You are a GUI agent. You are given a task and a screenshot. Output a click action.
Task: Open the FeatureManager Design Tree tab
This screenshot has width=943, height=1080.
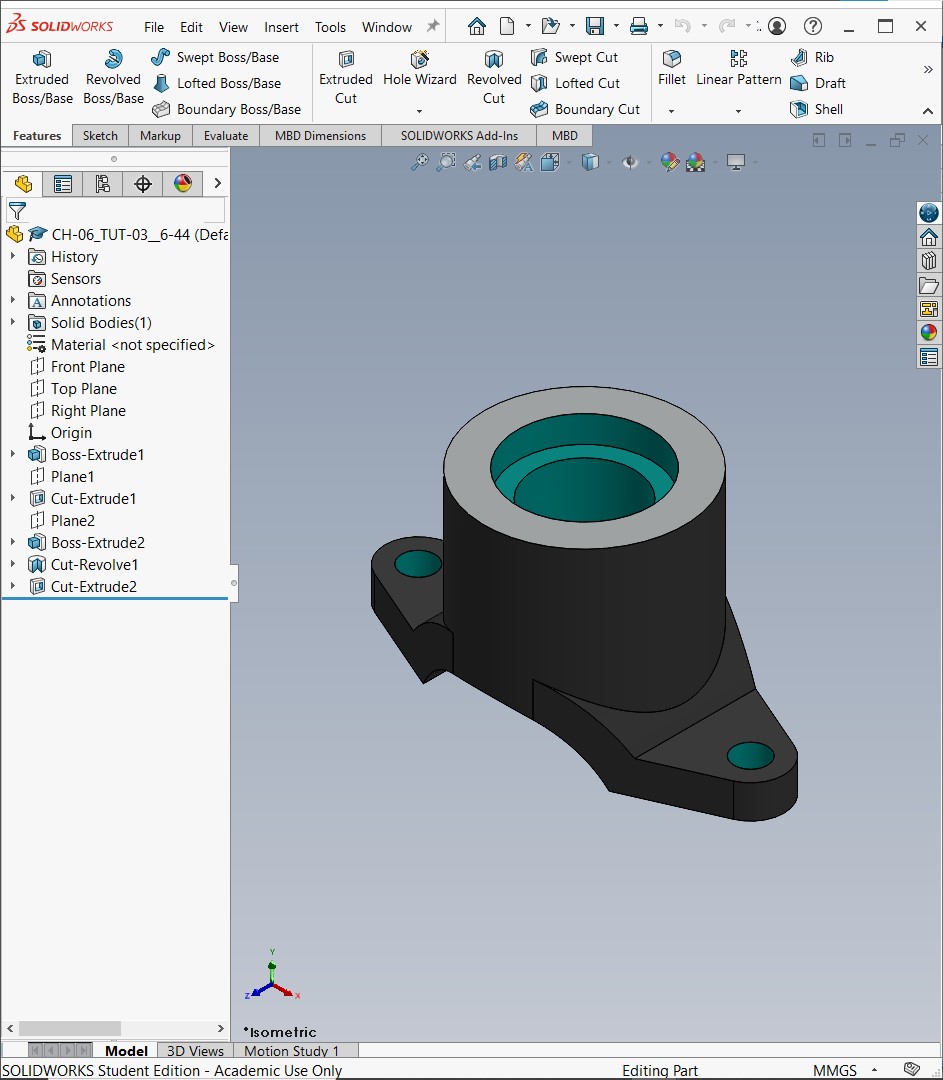pos(23,184)
